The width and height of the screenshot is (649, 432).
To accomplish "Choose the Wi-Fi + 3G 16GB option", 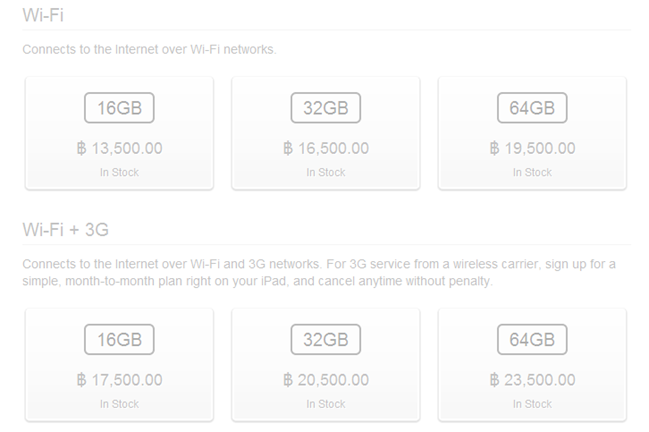I will [x=119, y=365].
